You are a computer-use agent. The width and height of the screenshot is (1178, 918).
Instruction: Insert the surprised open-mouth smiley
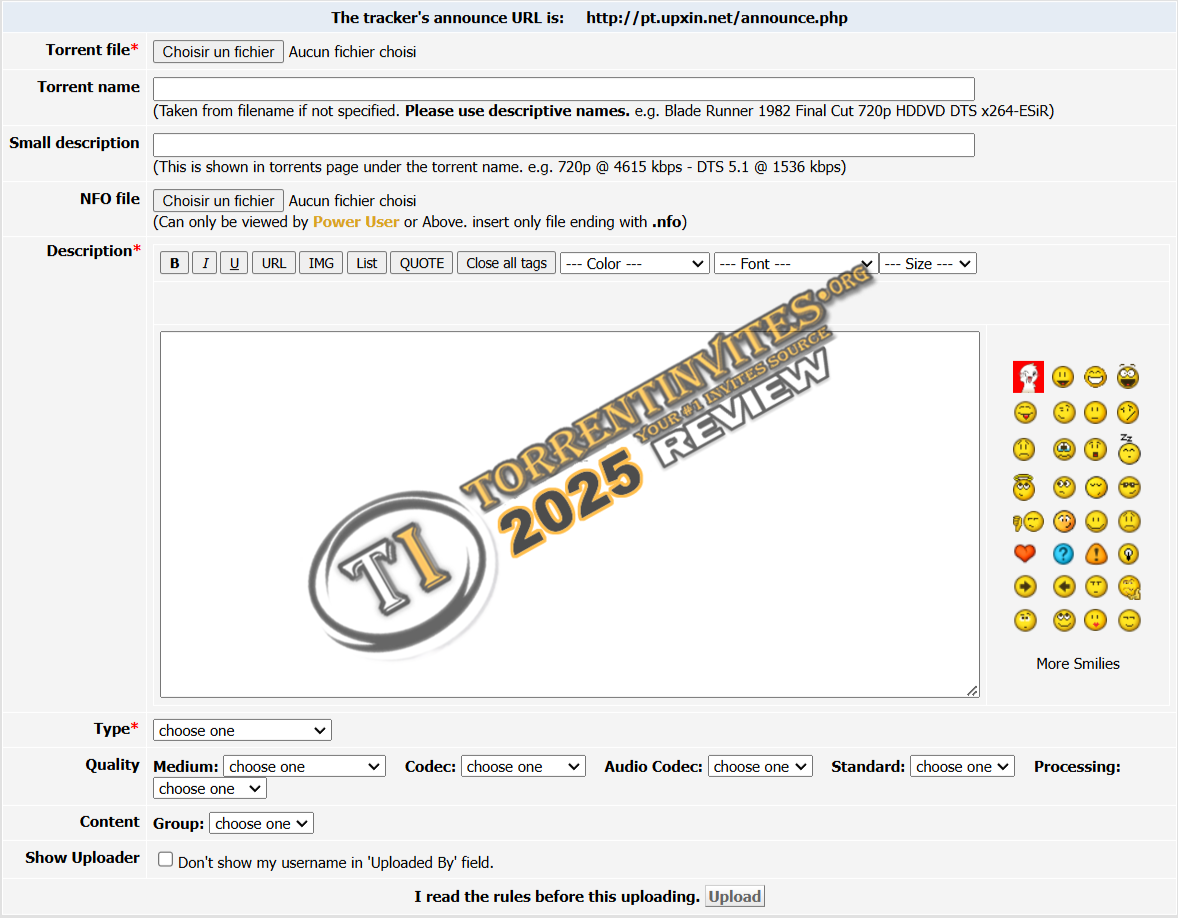[x=1095, y=450]
